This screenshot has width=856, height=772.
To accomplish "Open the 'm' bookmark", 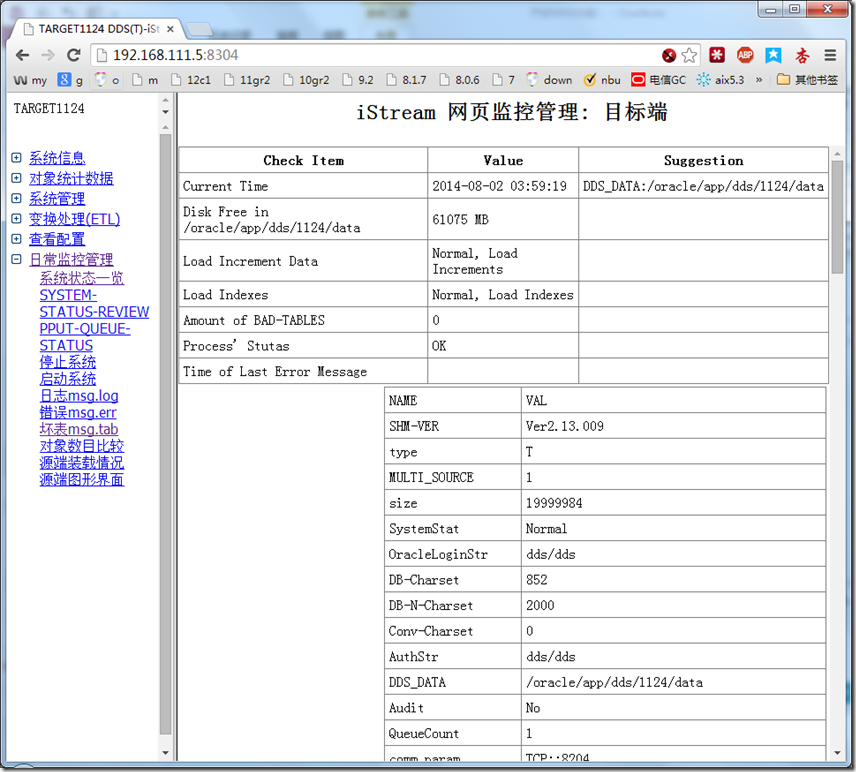I will (x=145, y=80).
